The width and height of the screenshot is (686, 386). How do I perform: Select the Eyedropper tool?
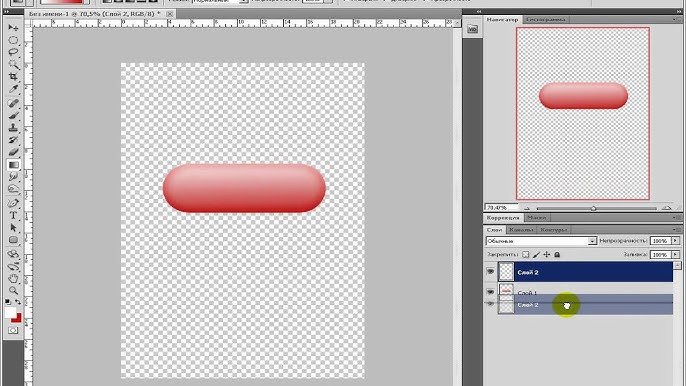[13, 90]
